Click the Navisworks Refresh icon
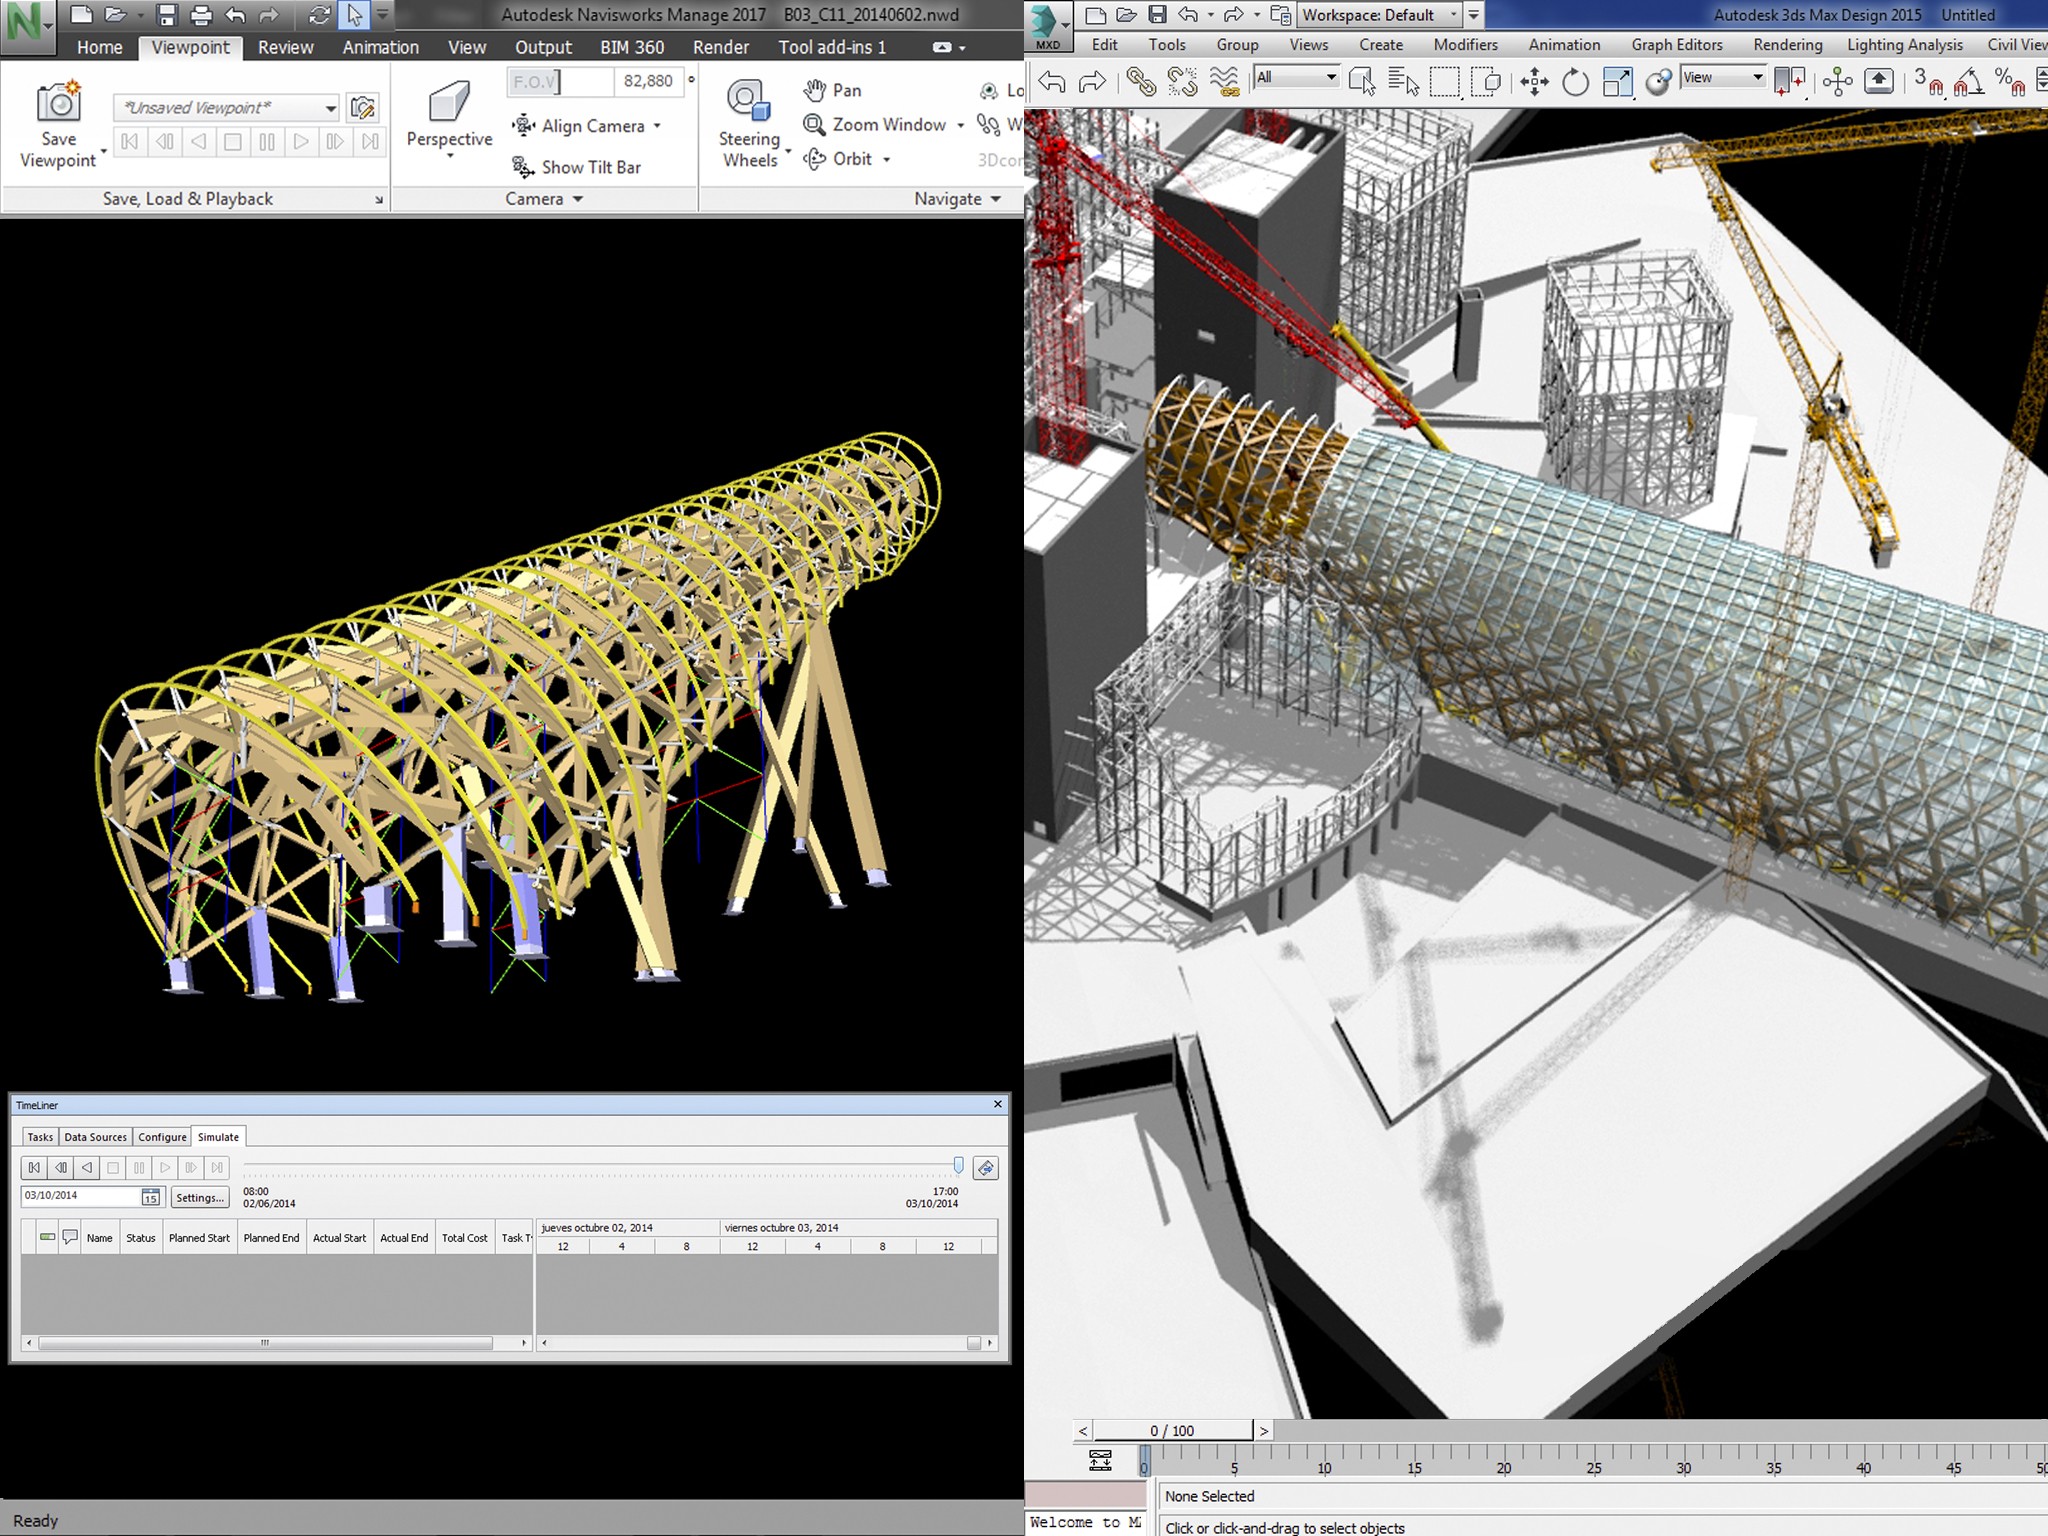The width and height of the screenshot is (2048, 1536). [320, 15]
